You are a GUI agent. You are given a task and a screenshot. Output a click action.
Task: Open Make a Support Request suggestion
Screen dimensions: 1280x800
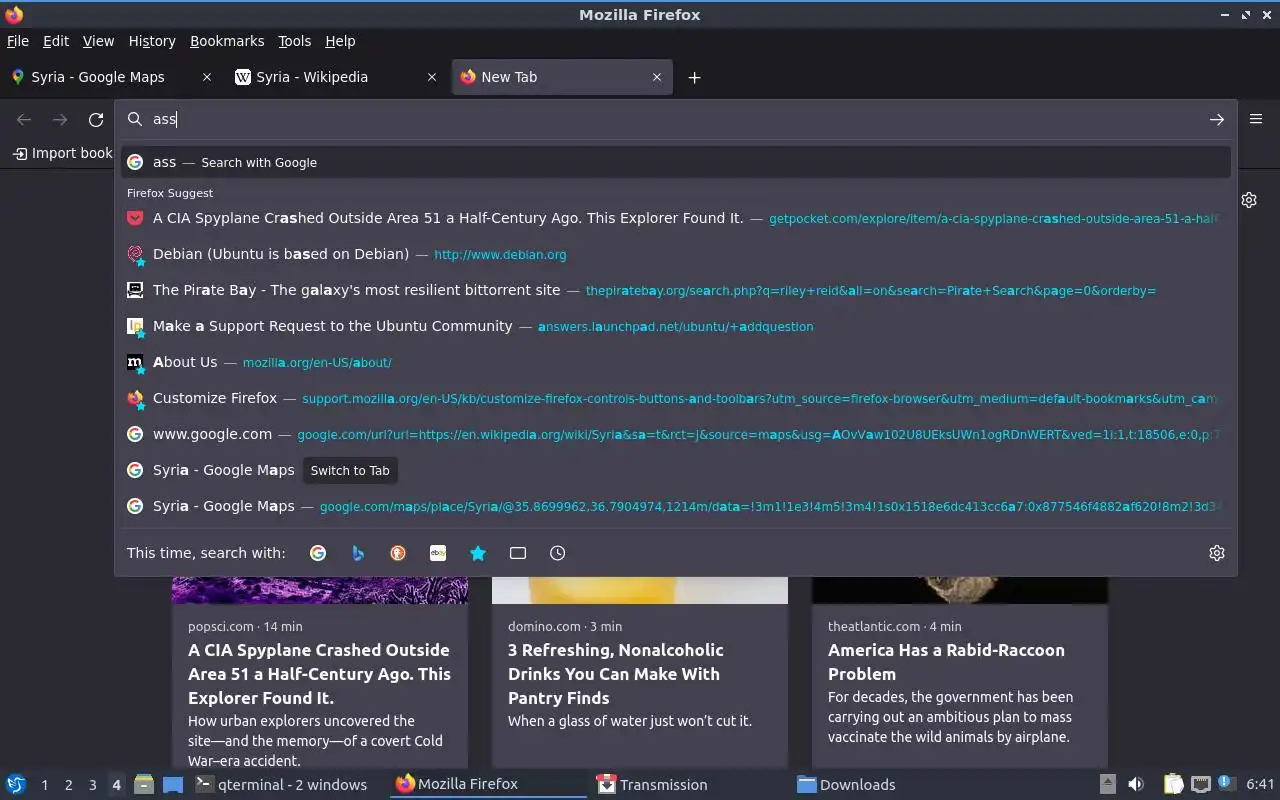676,326
